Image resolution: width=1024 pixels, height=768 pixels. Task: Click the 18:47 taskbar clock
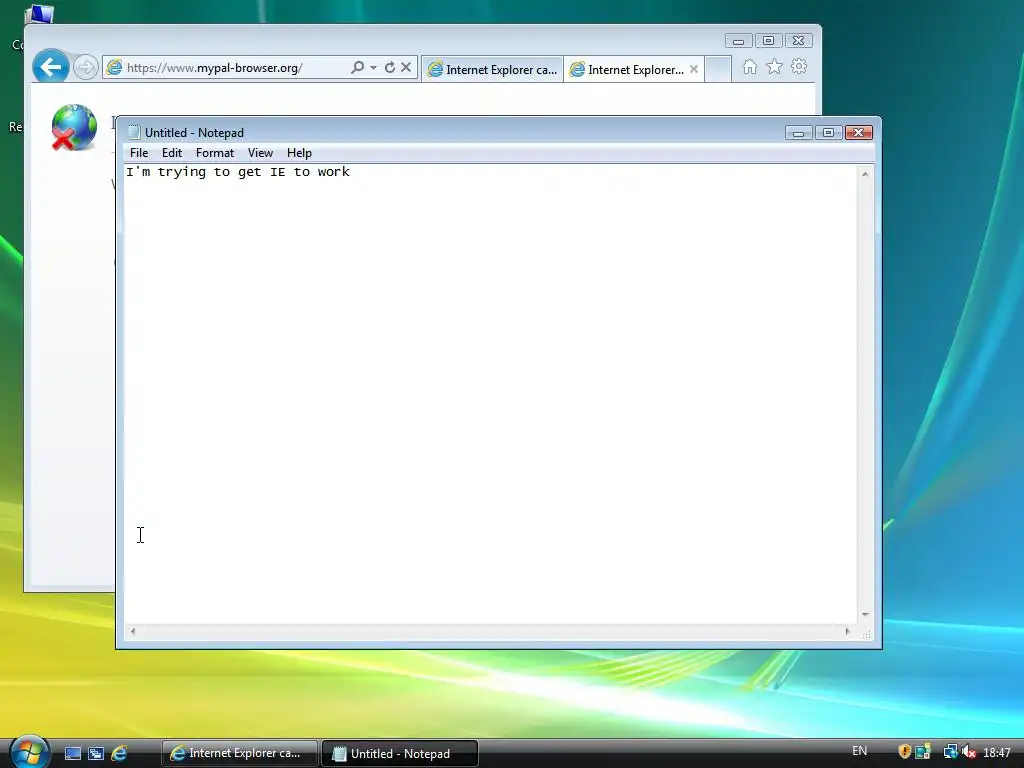[997, 753]
